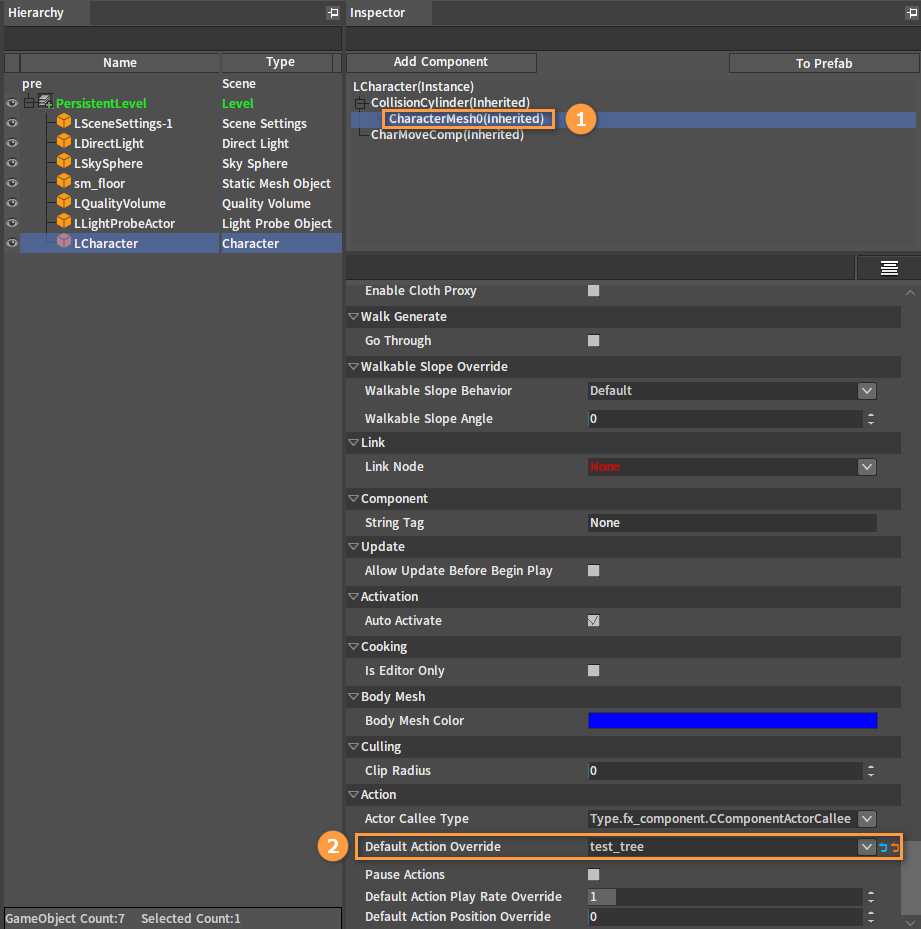Uncheck the Auto Activate checkbox
The width and height of the screenshot is (921, 929).
593,621
